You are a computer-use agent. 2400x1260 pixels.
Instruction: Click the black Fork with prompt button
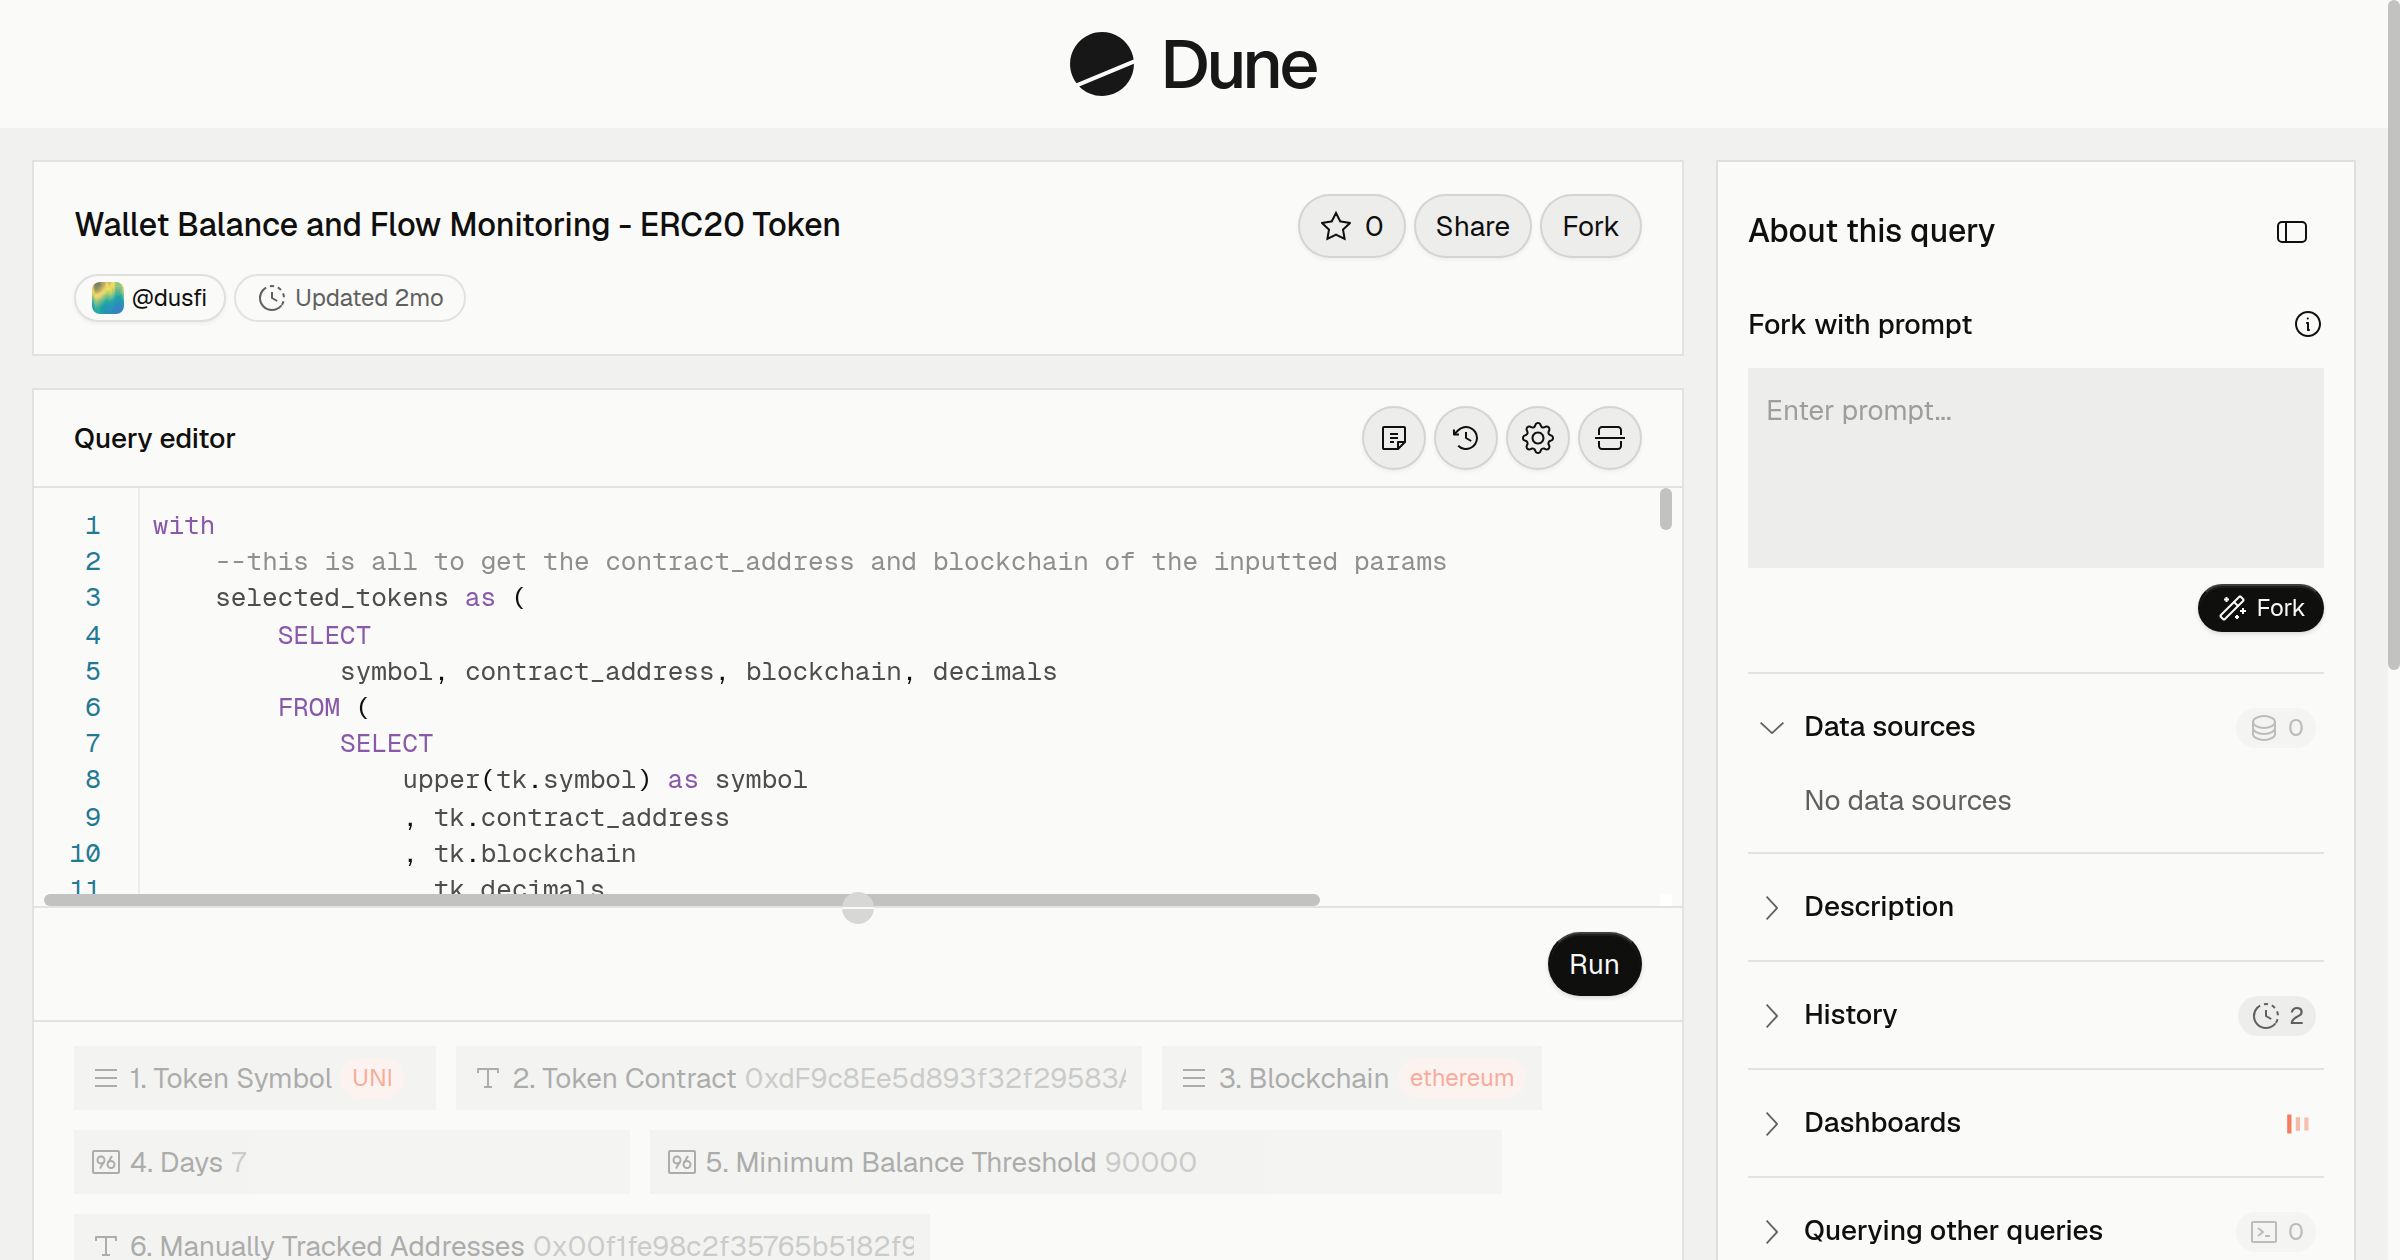[2260, 608]
